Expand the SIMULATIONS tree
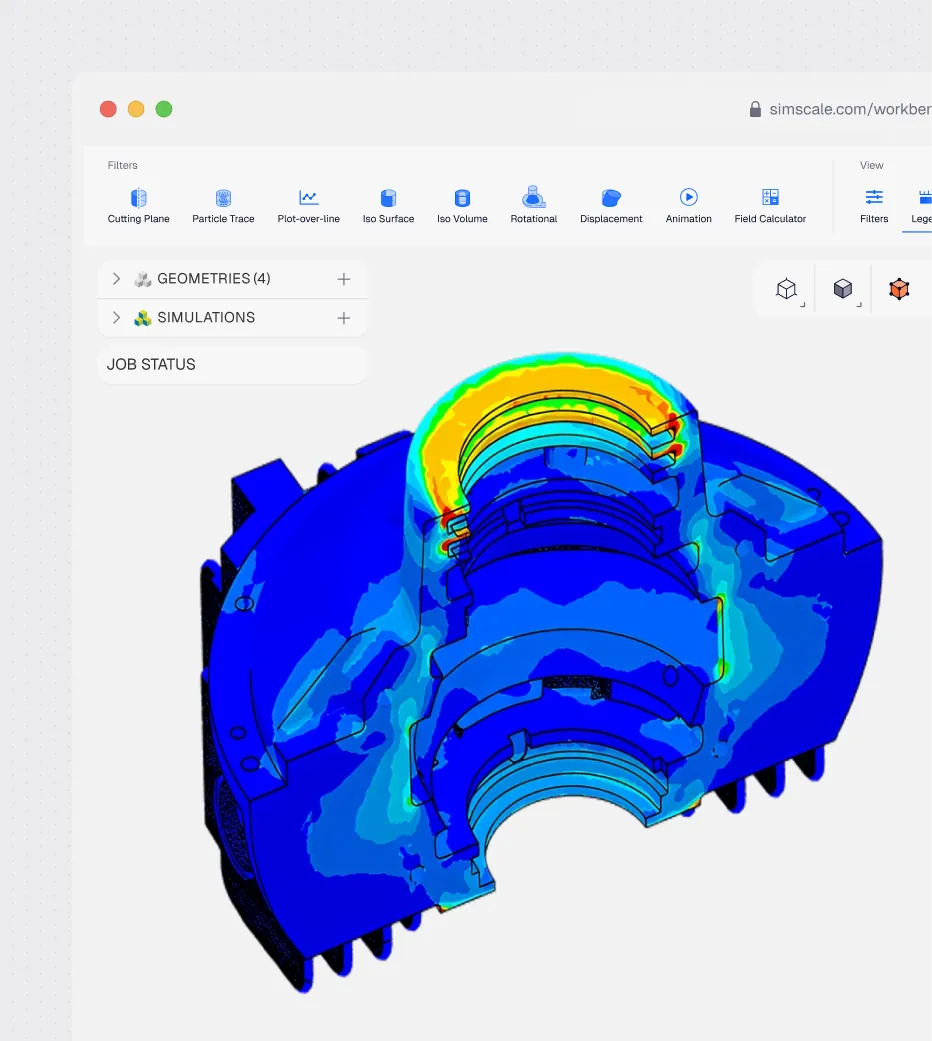 coord(116,318)
